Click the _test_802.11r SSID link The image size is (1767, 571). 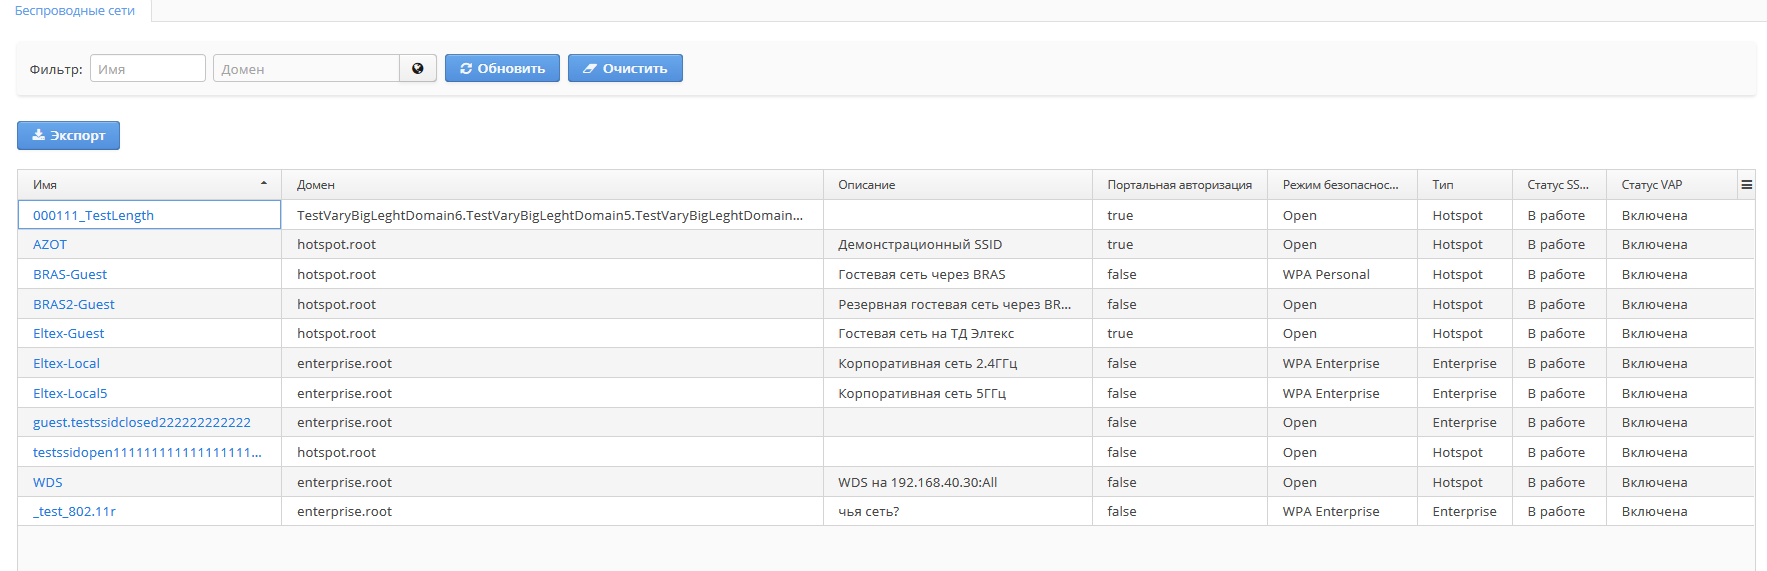[x=74, y=512]
